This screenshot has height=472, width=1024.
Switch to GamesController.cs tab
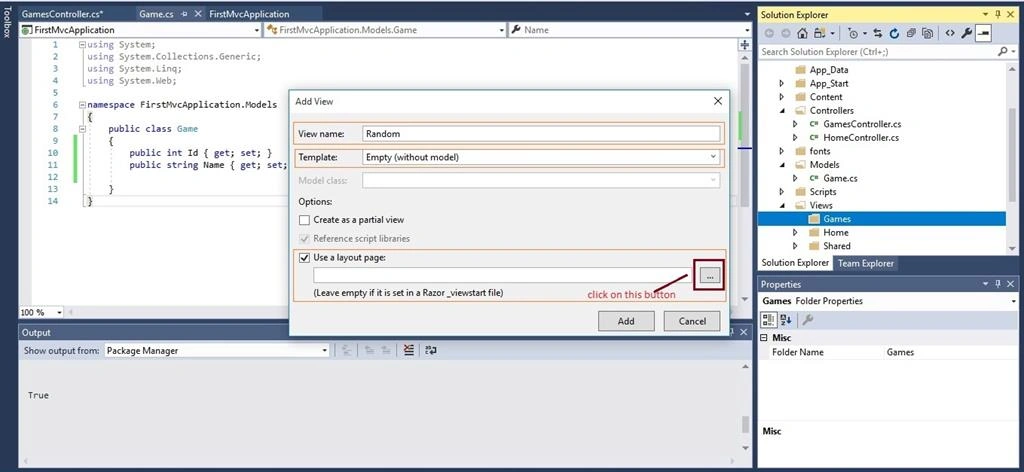63,14
